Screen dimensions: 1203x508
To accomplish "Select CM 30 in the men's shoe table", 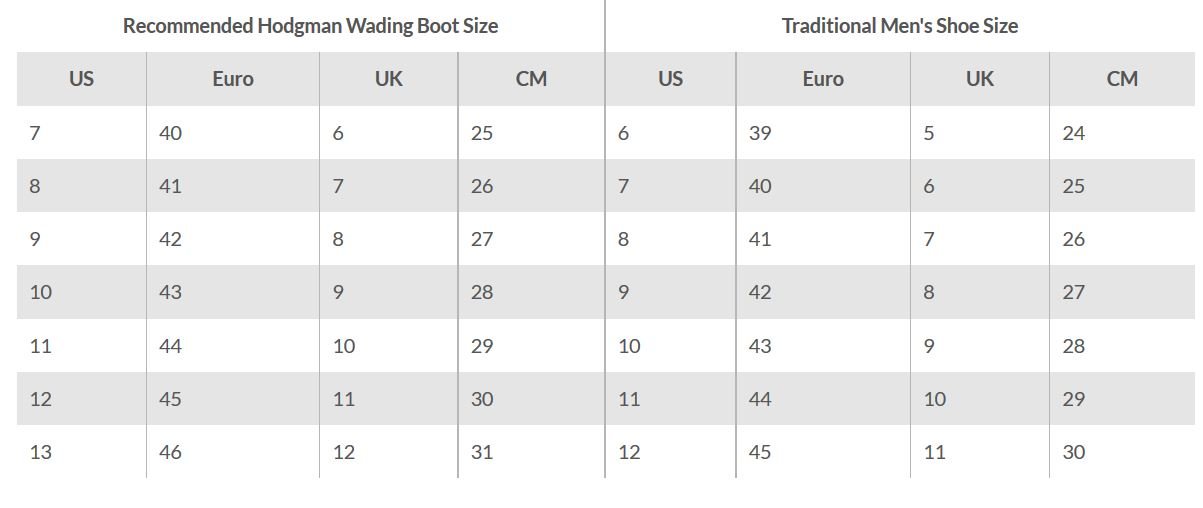I will point(1073,452).
